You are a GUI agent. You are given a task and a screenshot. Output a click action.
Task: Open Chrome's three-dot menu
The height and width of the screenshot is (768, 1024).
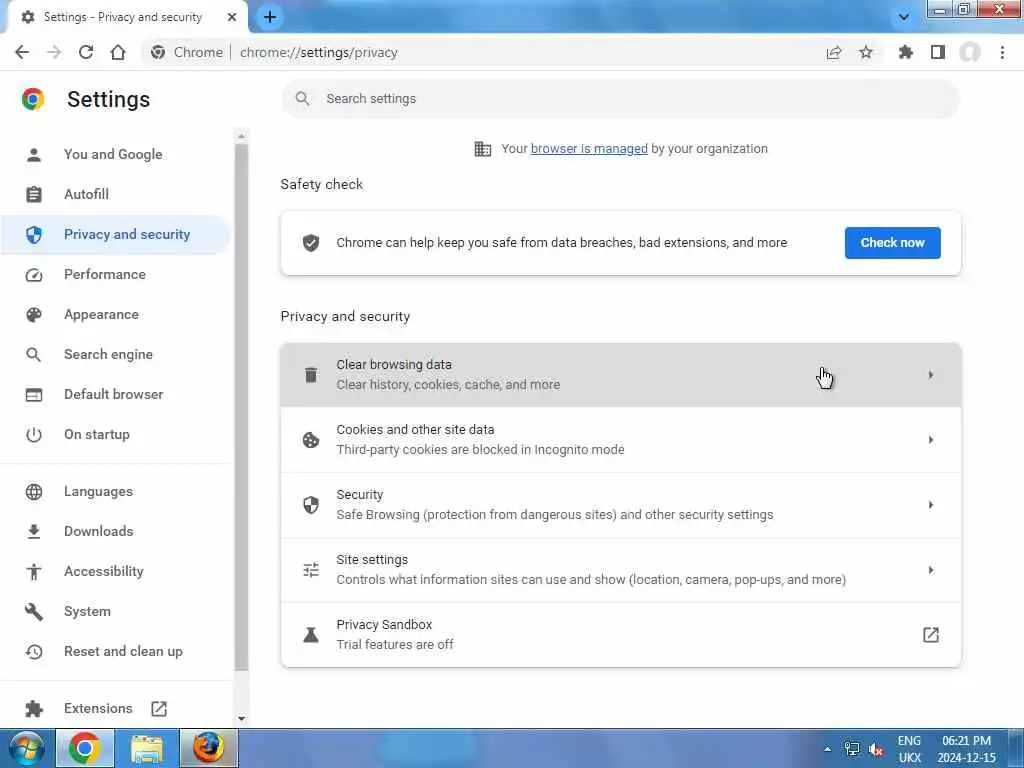click(x=1002, y=52)
